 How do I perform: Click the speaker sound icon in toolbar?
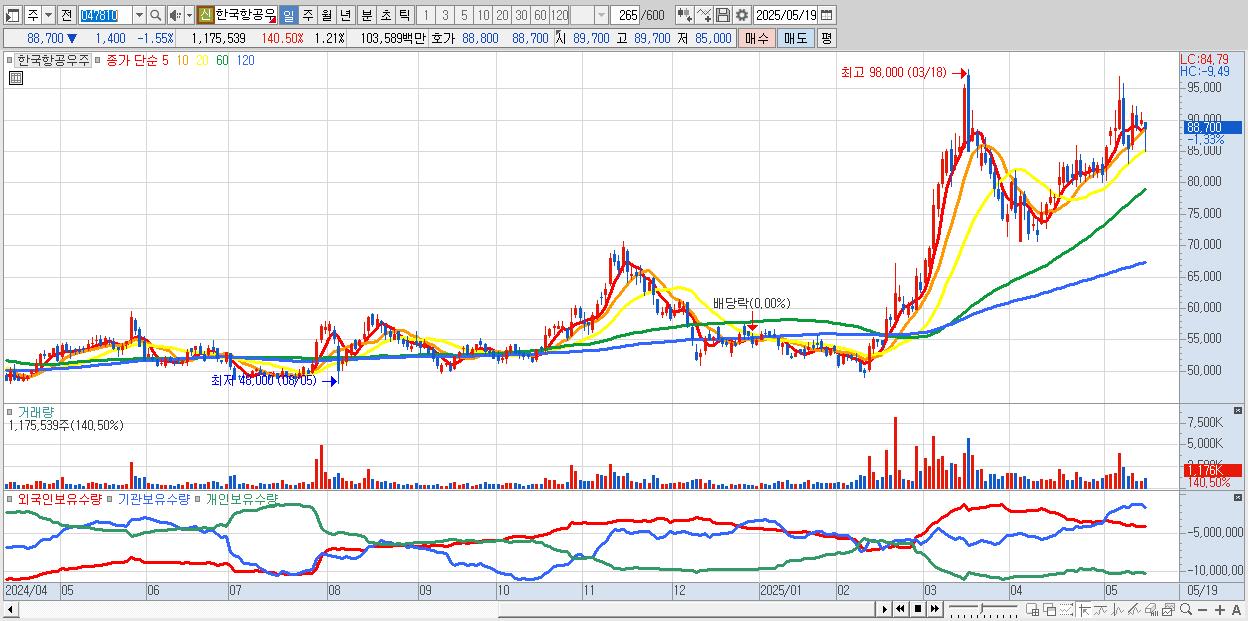[x=175, y=15]
